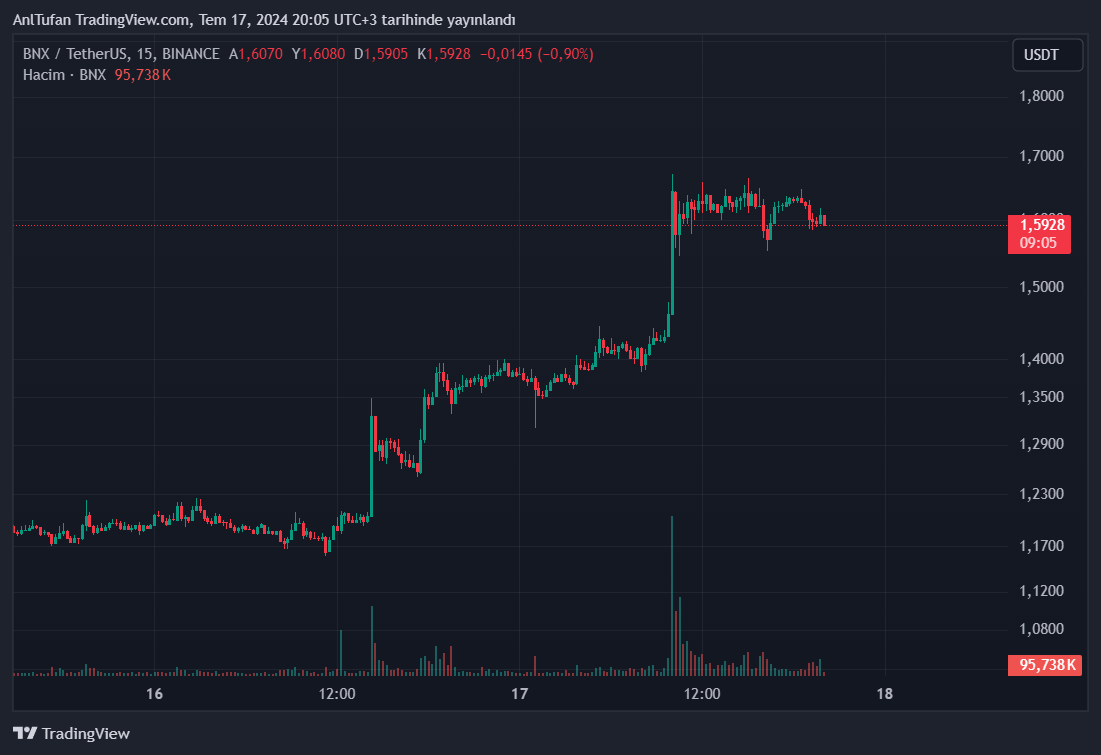Click the 1,5000 price axis label
1101x755 pixels.
[1041, 287]
